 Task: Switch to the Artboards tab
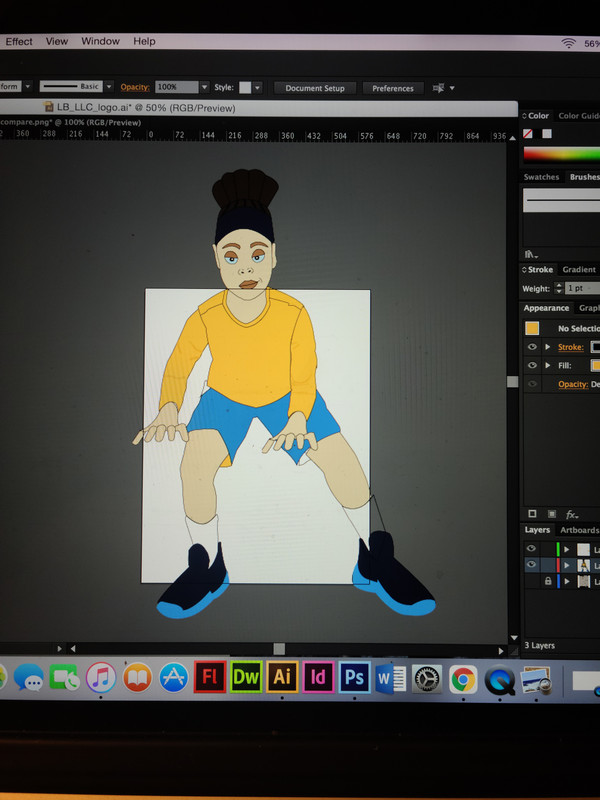[580, 530]
